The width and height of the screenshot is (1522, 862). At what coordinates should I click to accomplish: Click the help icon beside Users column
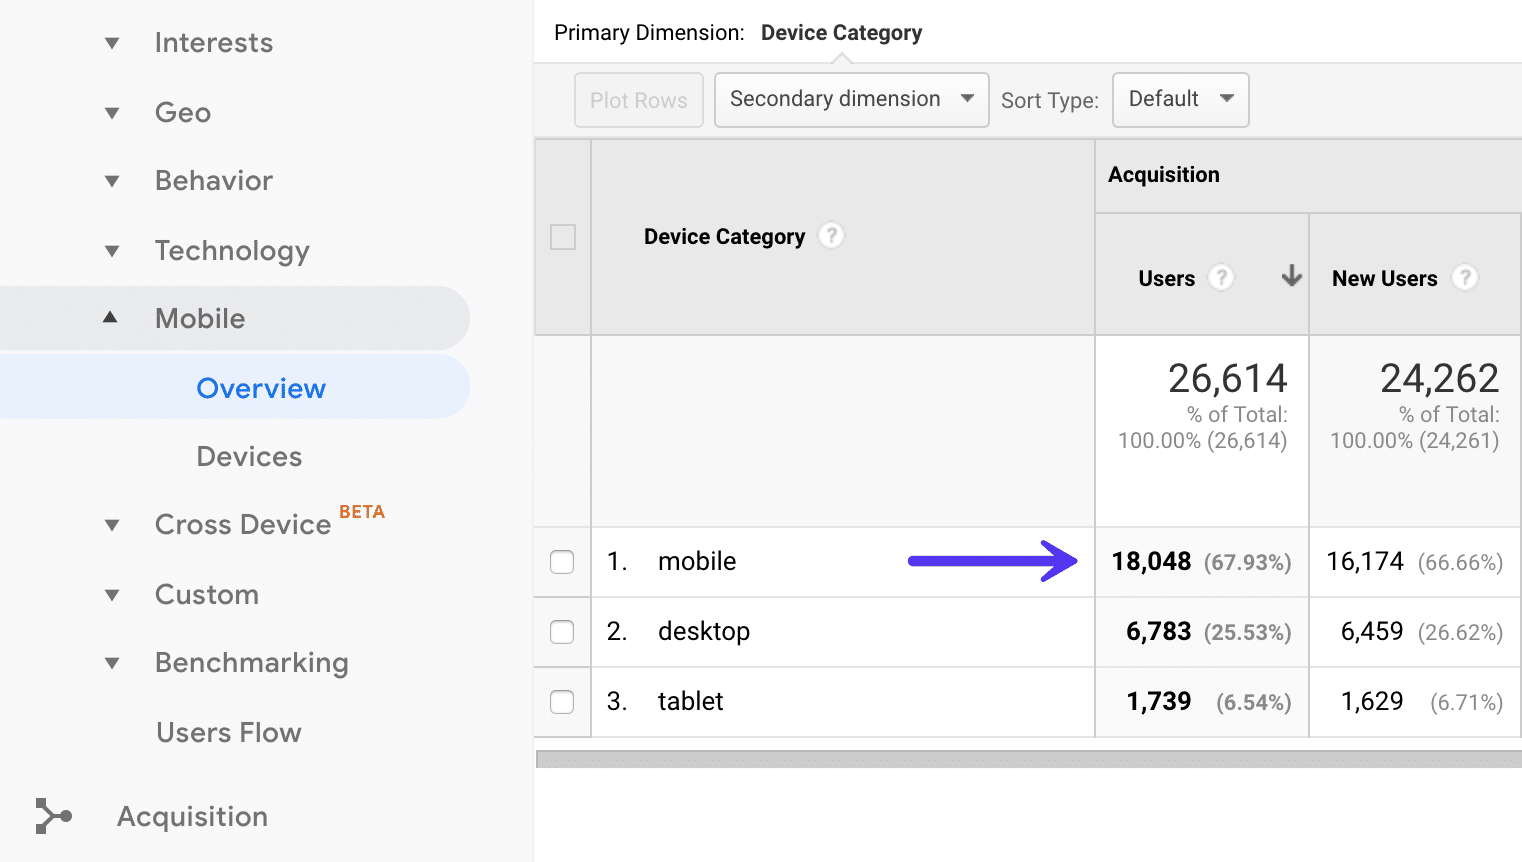click(1222, 278)
